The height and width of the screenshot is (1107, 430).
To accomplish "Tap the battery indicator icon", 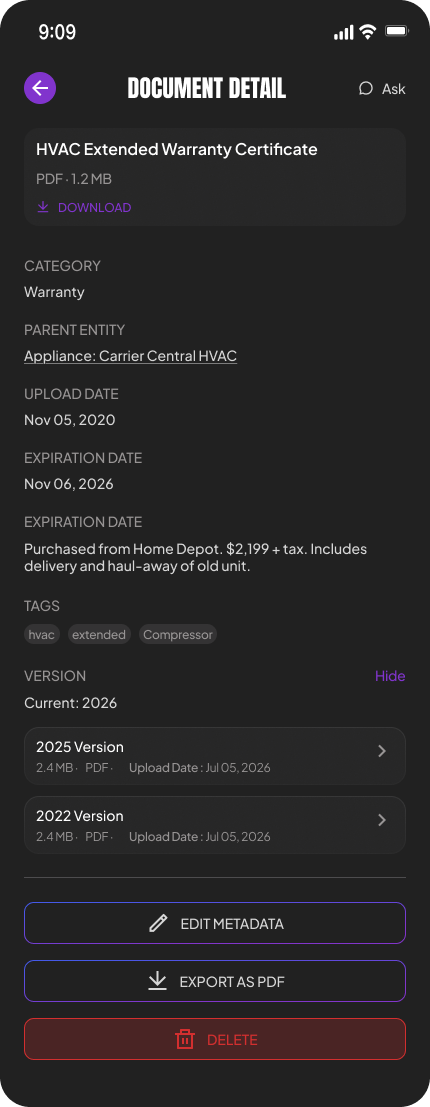I will [x=397, y=31].
